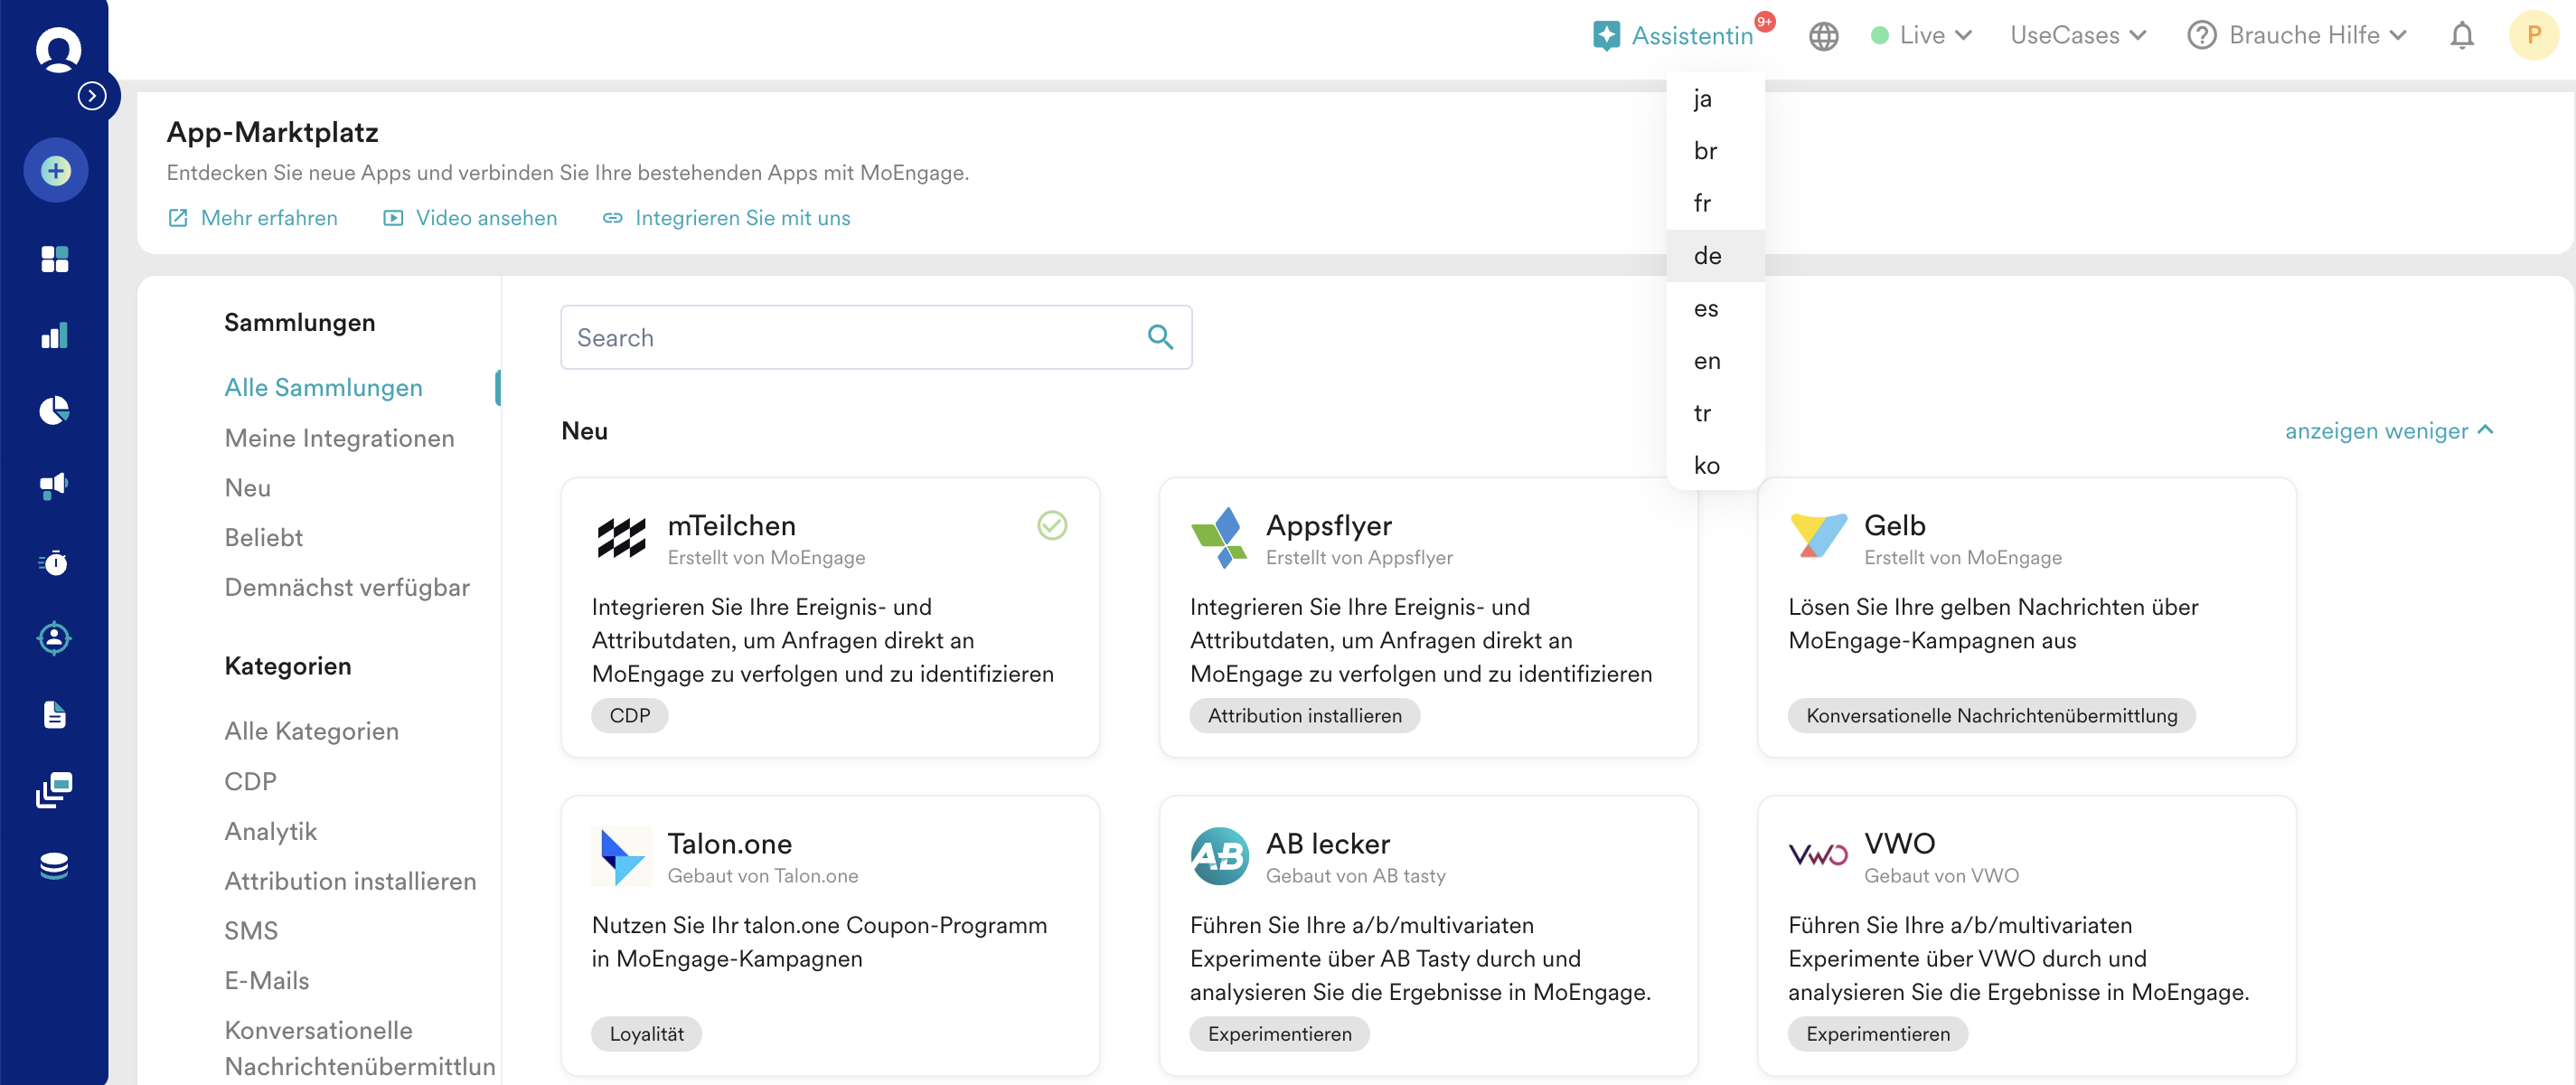Screen dimensions: 2576x1085
Task: Open the Live environment dropdown
Action: 1920,35
